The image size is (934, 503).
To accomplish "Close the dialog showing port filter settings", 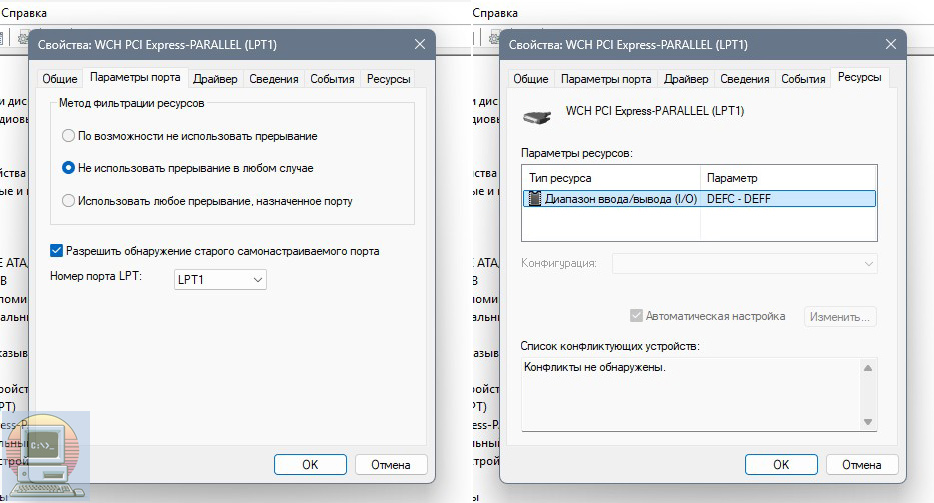I will tap(419, 45).
